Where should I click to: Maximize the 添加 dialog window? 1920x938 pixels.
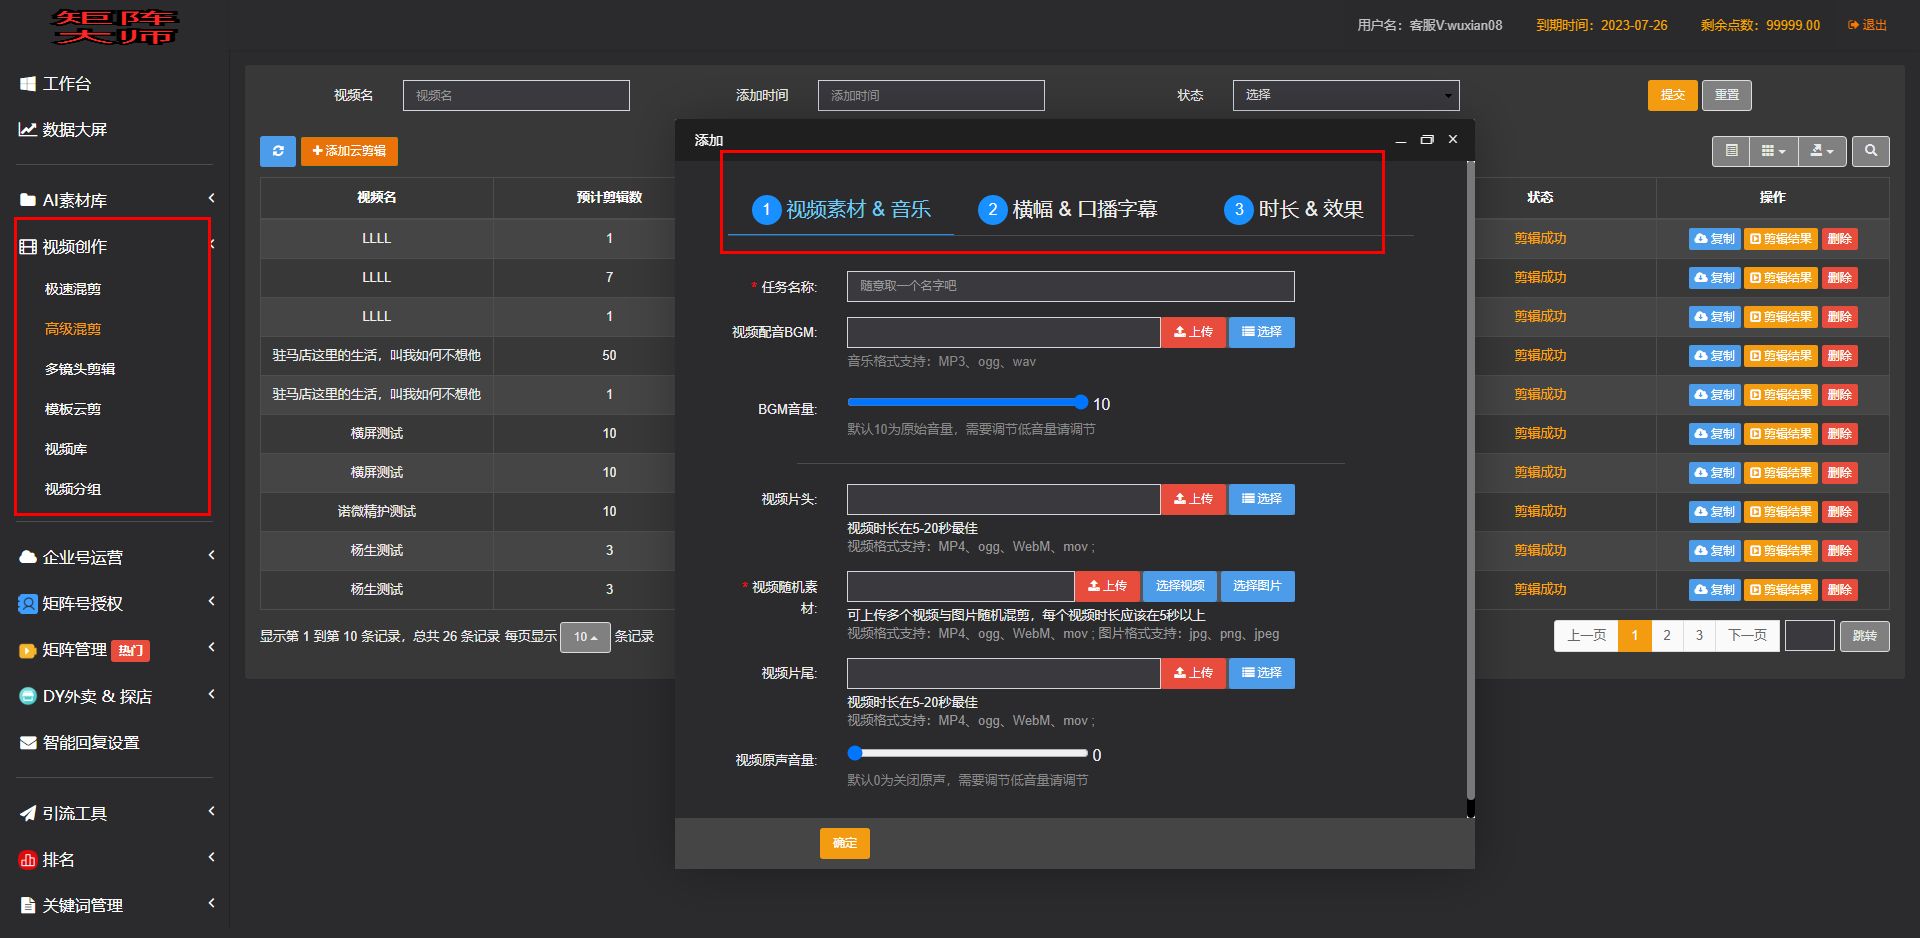[x=1427, y=140]
